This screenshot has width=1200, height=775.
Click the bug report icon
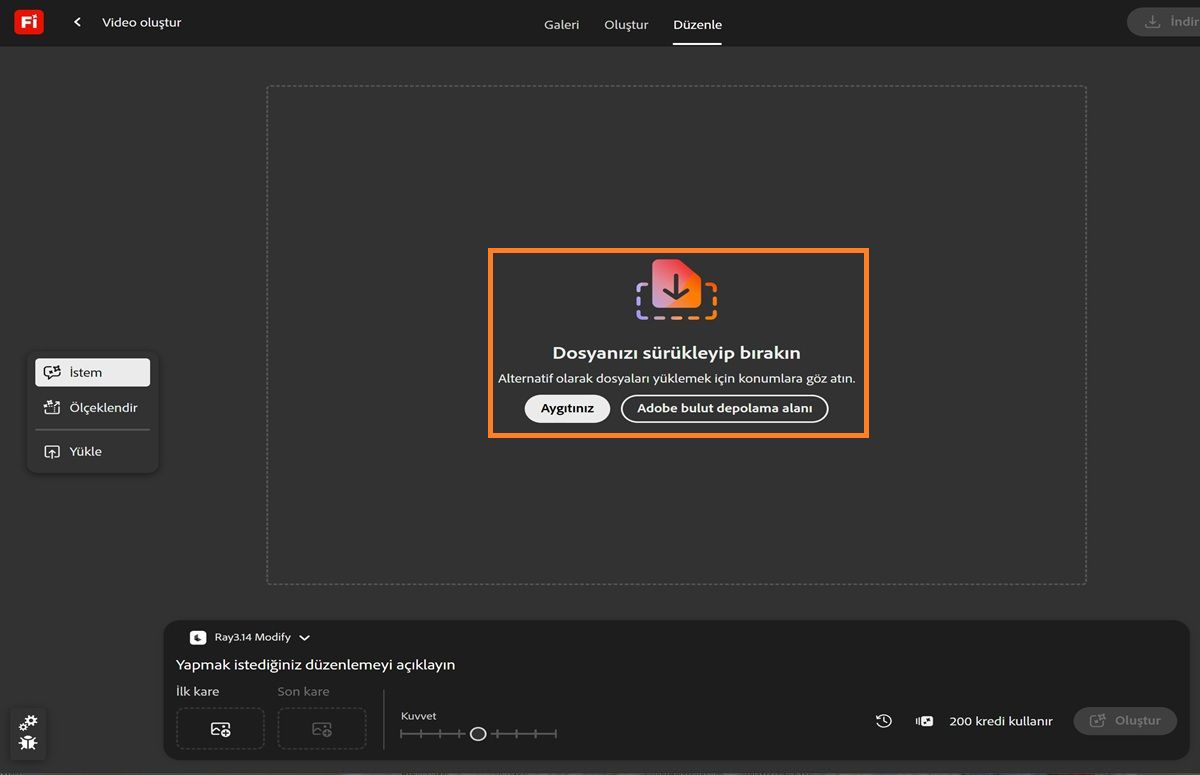[29, 744]
